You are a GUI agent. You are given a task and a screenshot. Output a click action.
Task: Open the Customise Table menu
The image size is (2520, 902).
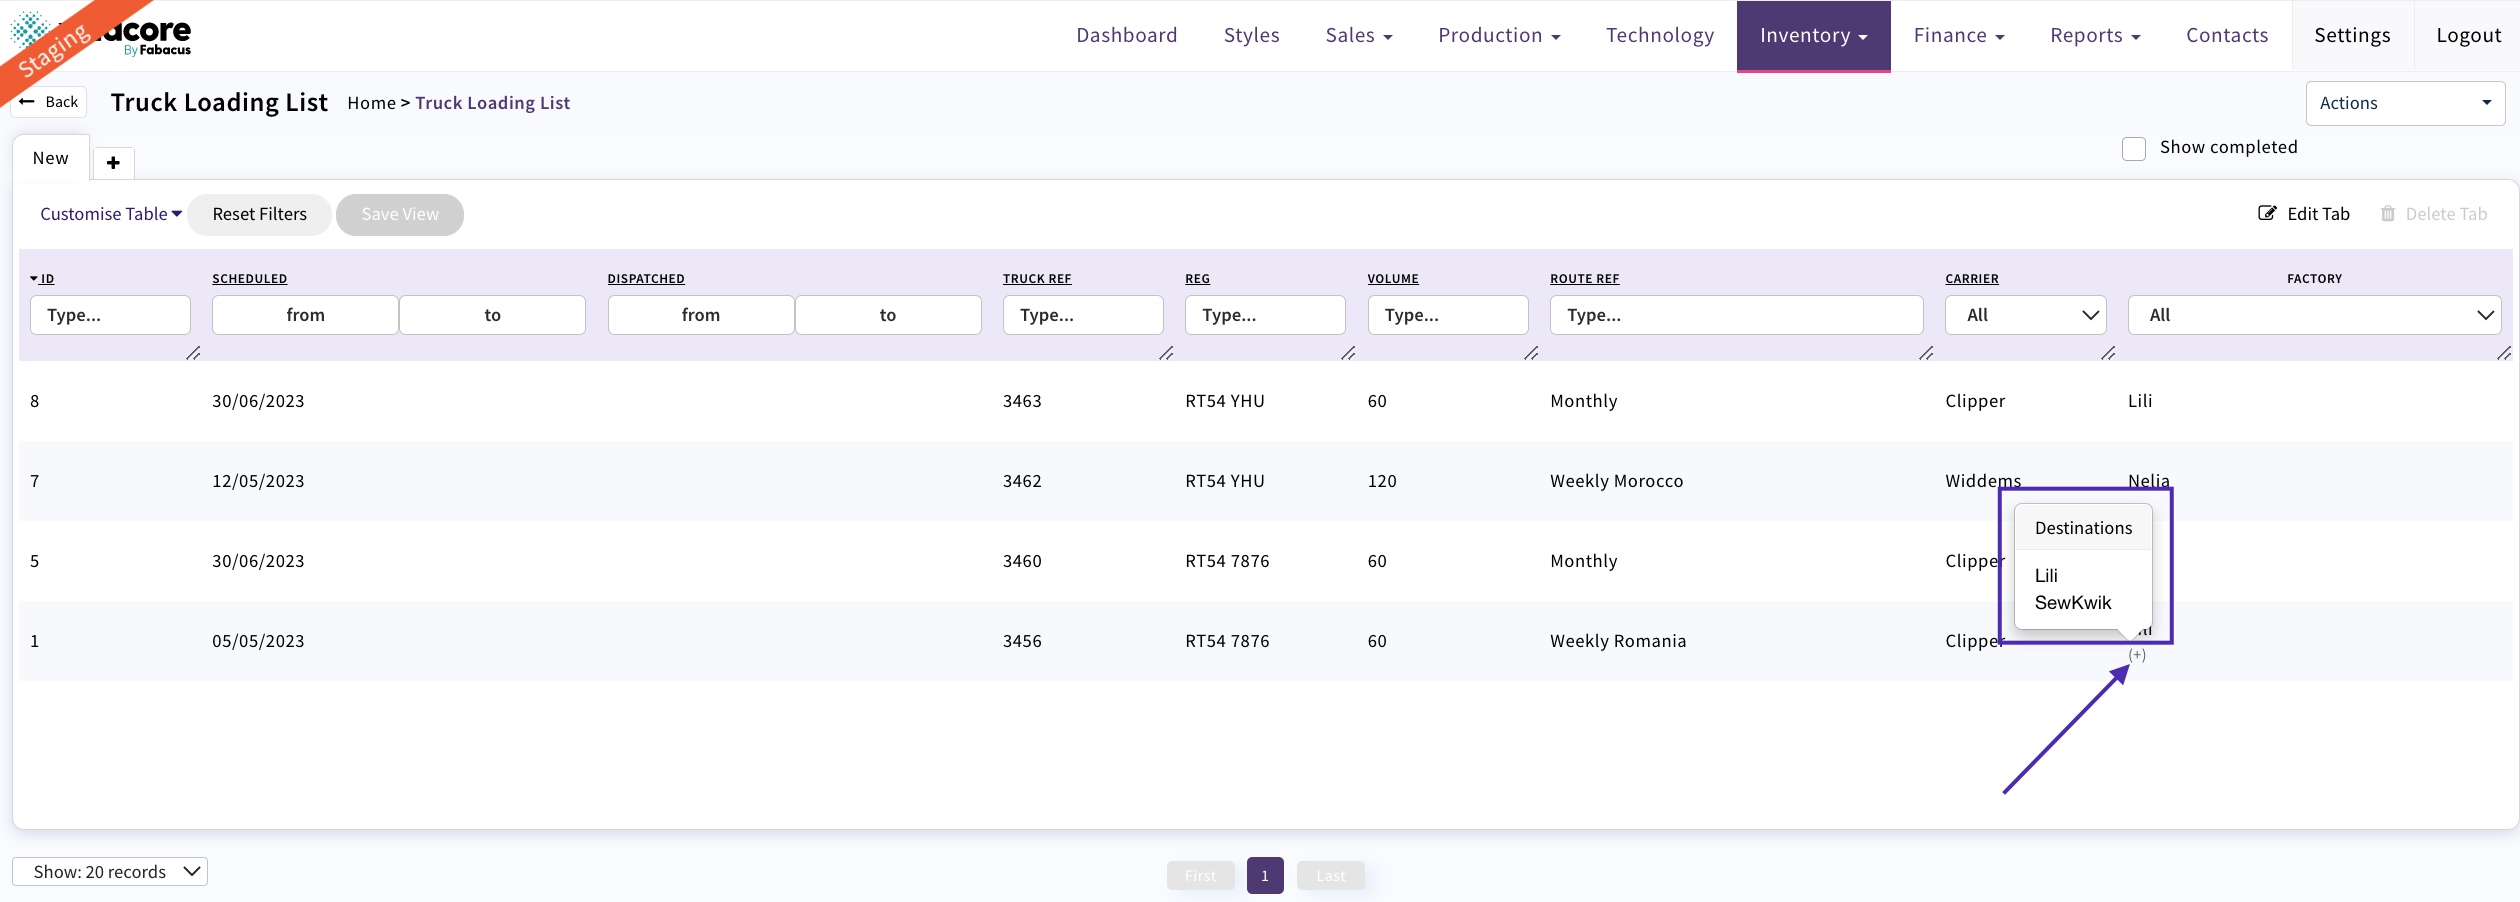click(110, 214)
